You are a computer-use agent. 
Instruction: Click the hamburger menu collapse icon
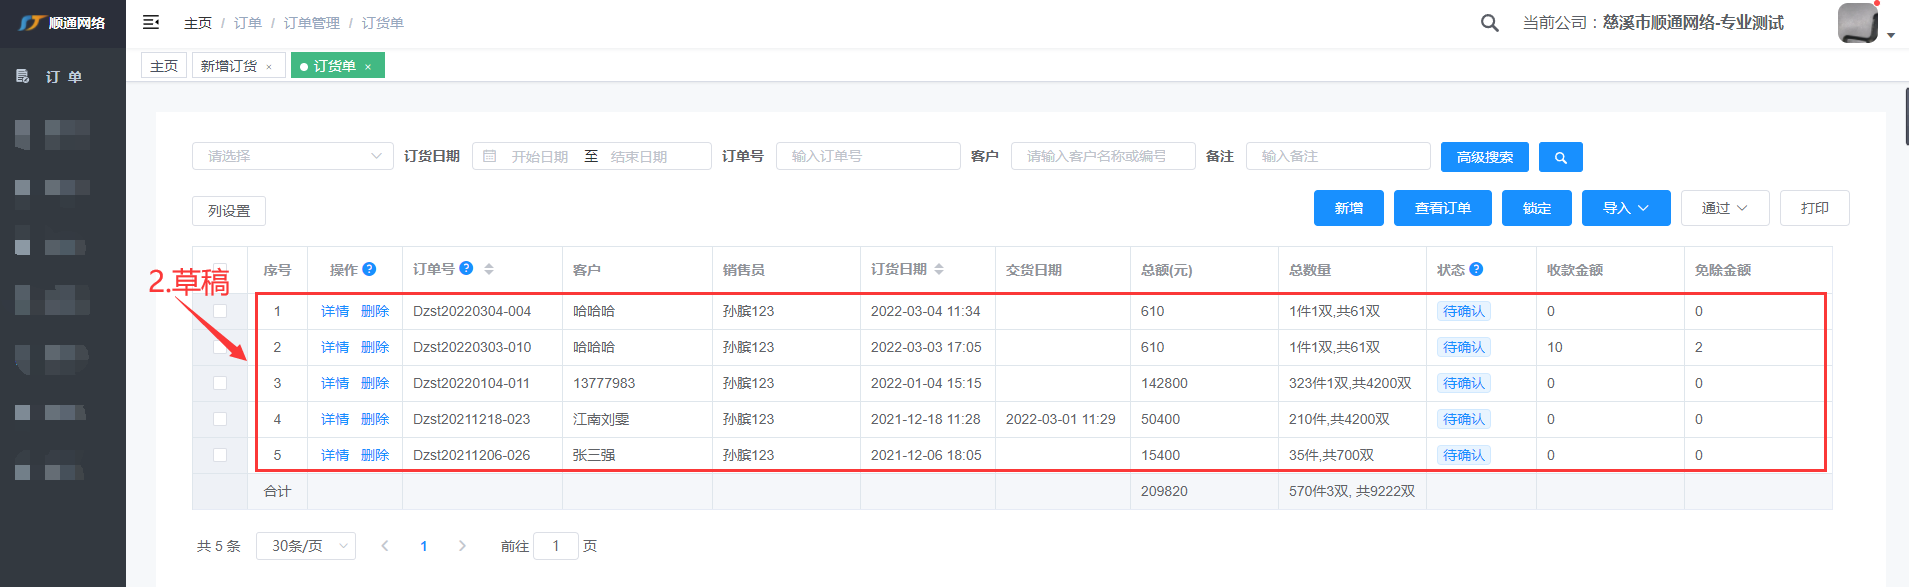coord(151,22)
